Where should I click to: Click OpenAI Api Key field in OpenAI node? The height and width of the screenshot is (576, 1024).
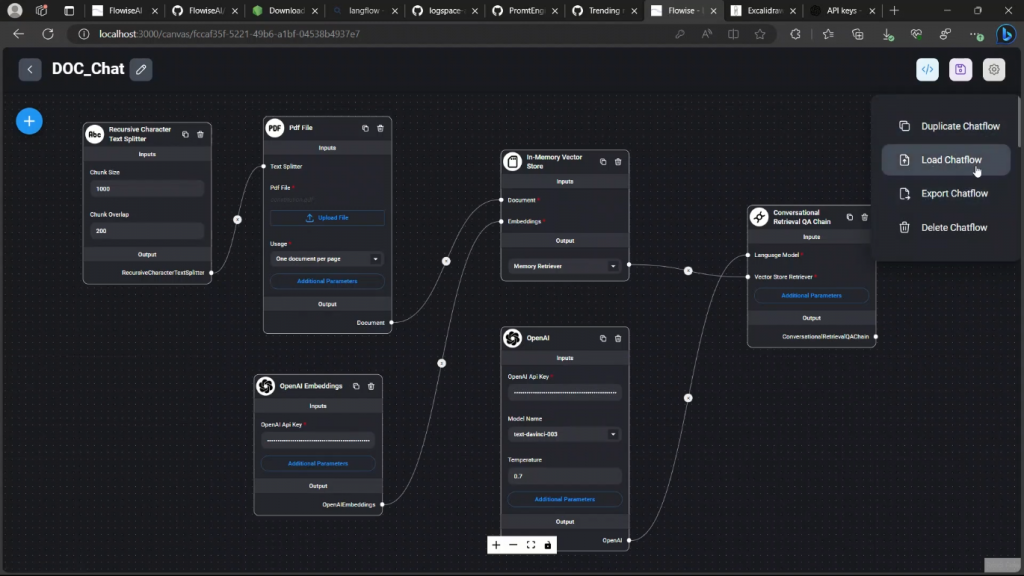pyautogui.click(x=564, y=393)
